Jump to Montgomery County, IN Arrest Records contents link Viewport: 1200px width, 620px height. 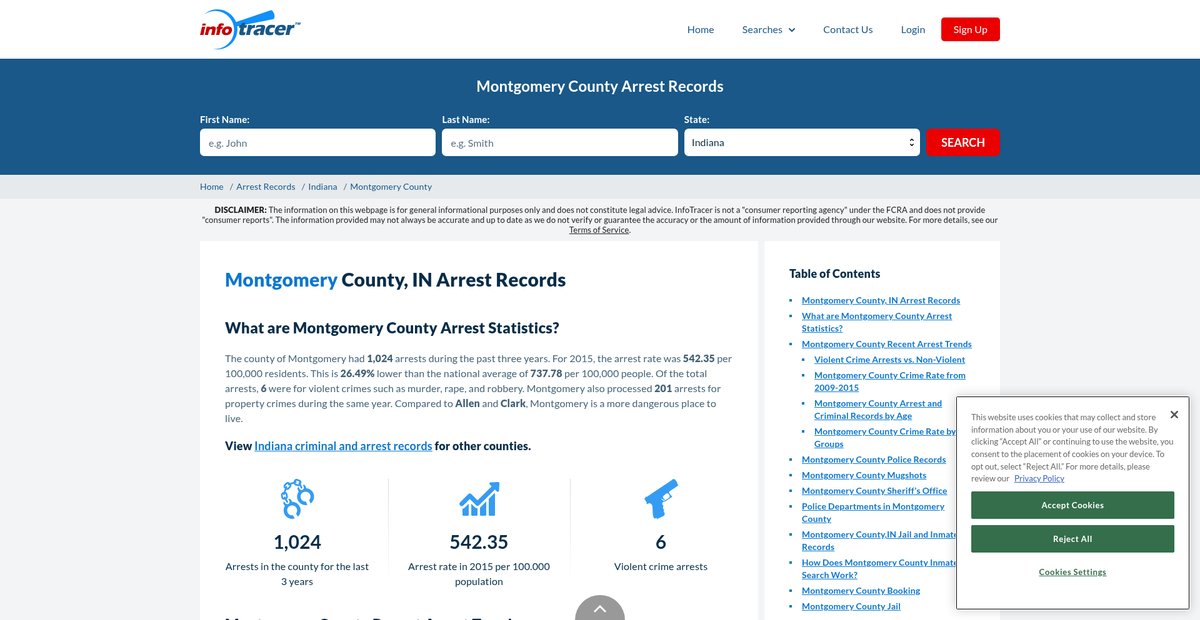tap(881, 300)
